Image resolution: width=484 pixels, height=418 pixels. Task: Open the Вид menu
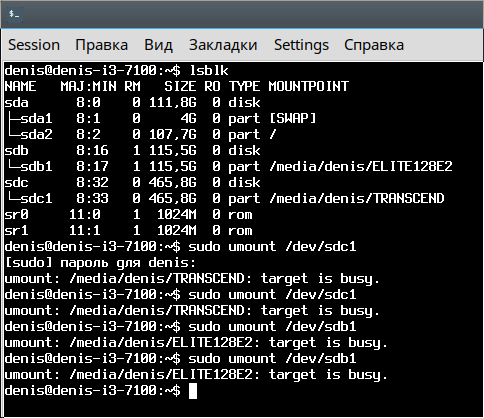pos(158,45)
